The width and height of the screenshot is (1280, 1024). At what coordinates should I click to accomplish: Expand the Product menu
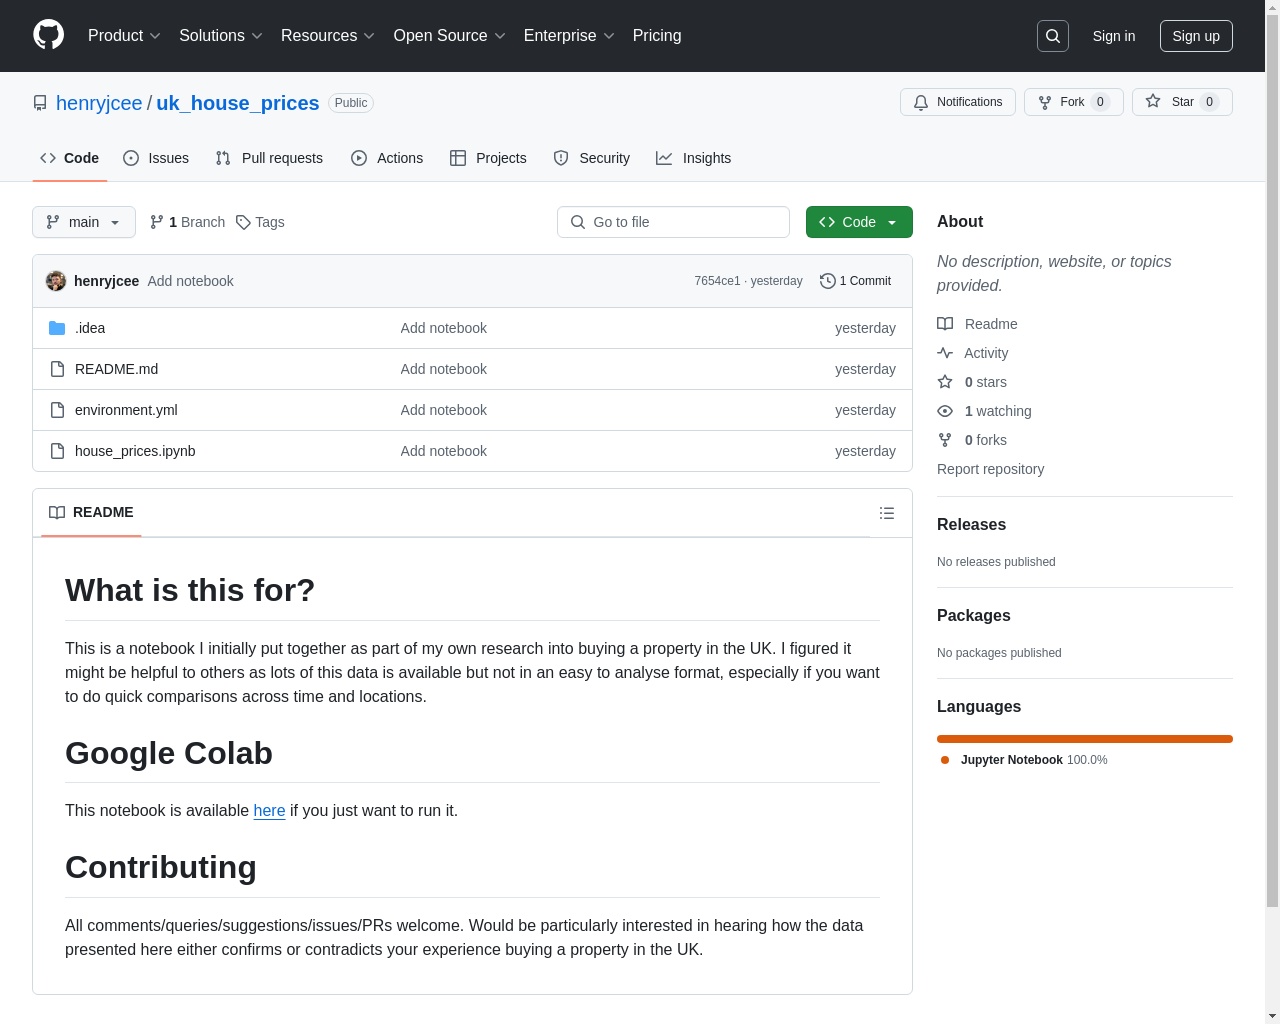[x=124, y=36]
